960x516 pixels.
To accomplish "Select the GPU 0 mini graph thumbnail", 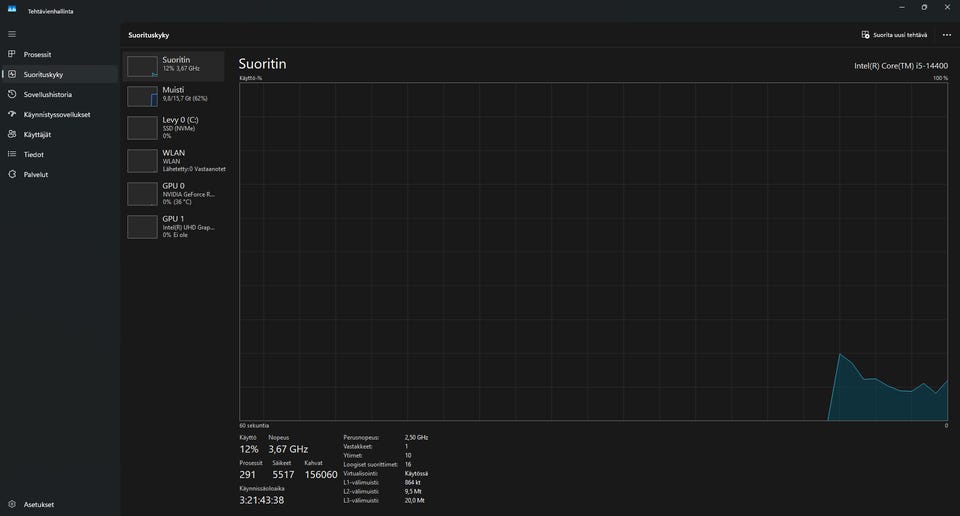I will point(142,194).
